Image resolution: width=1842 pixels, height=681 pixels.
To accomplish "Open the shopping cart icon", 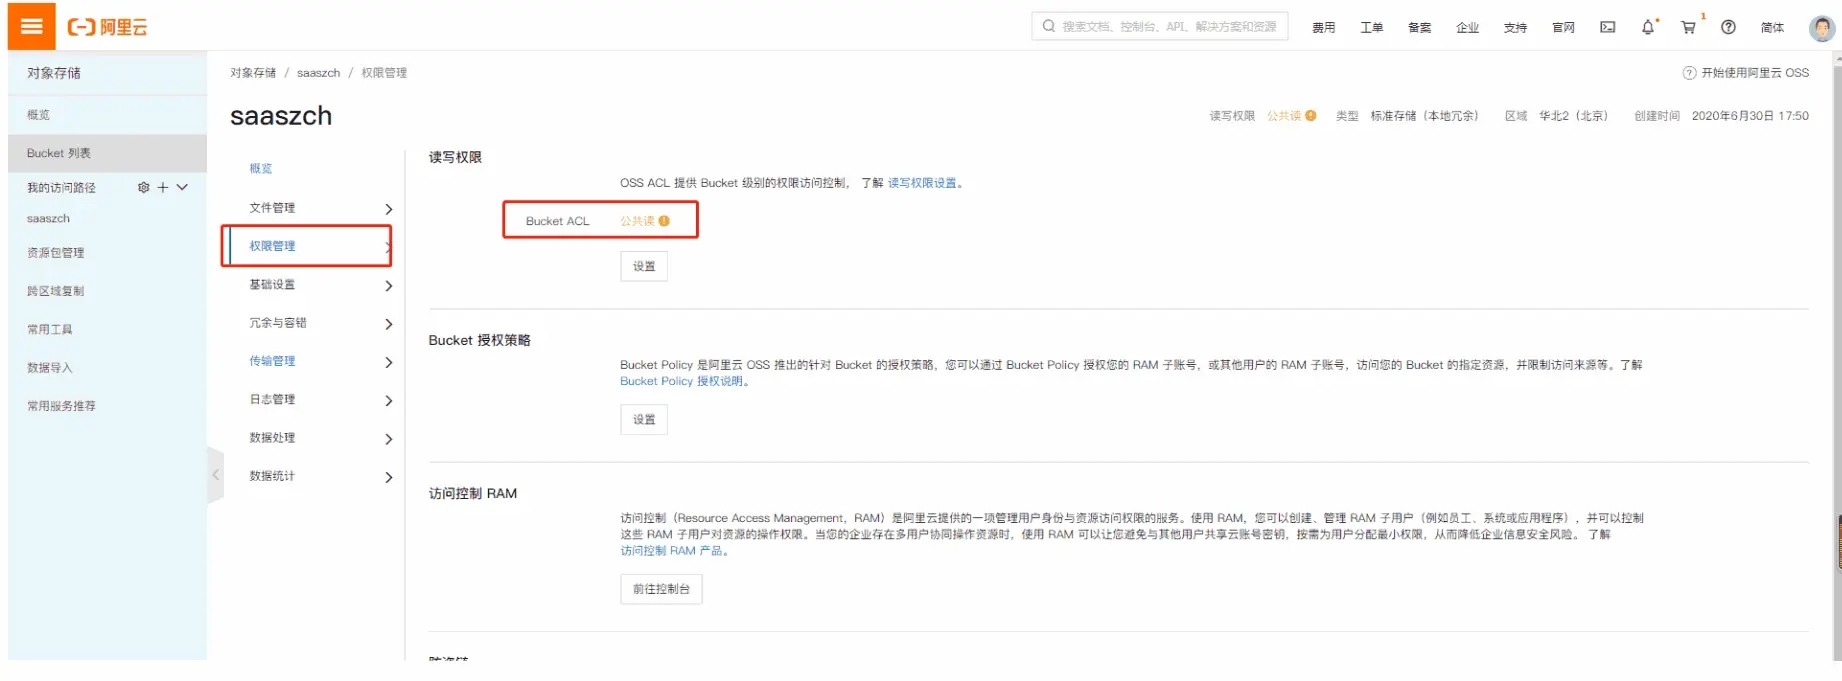I will click(1688, 27).
